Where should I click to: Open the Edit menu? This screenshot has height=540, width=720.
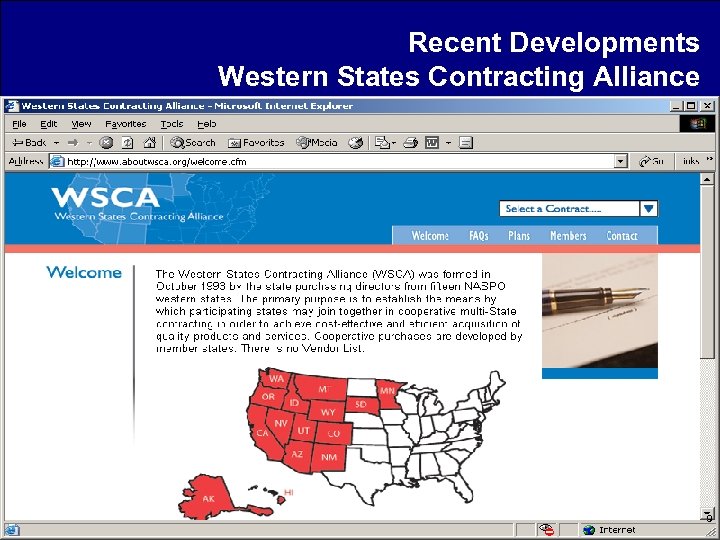click(x=48, y=124)
